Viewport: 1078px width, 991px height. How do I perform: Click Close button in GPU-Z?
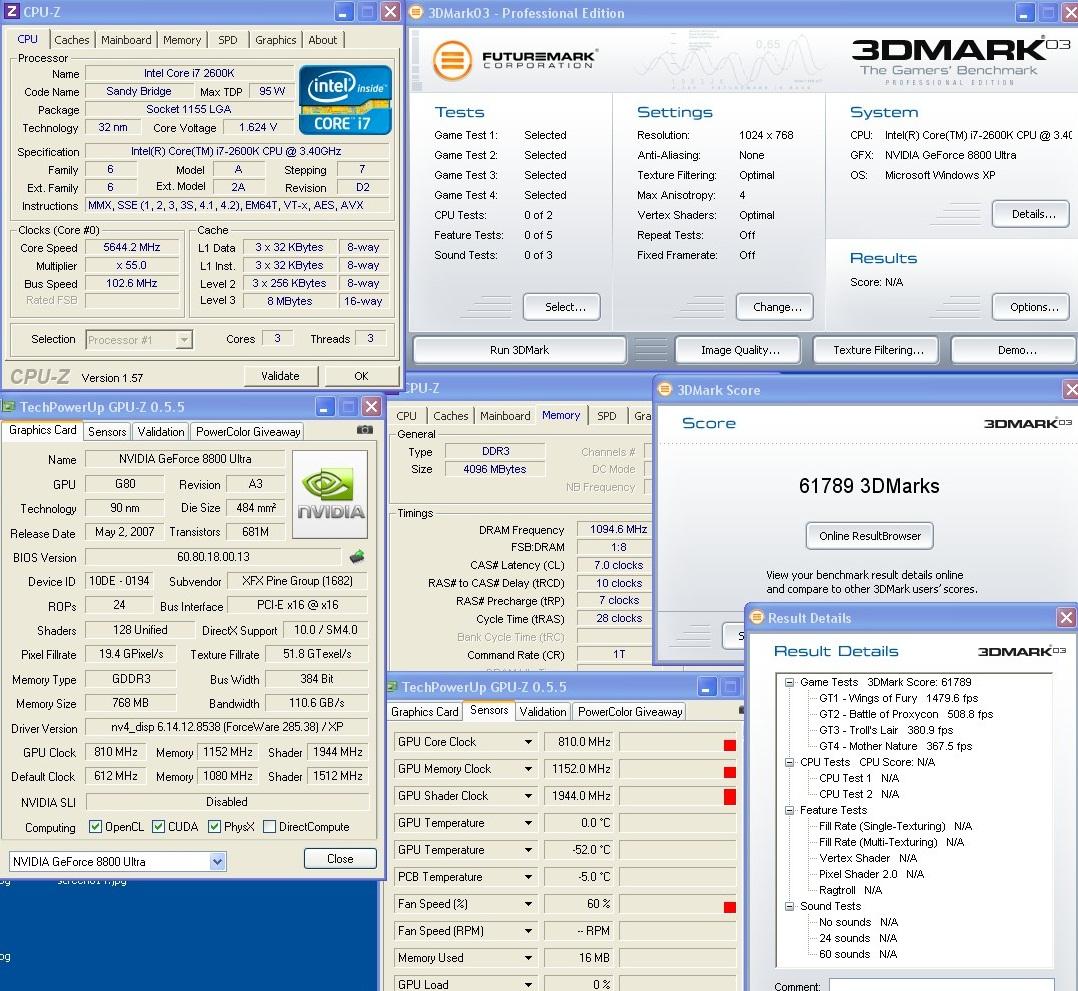(340, 858)
